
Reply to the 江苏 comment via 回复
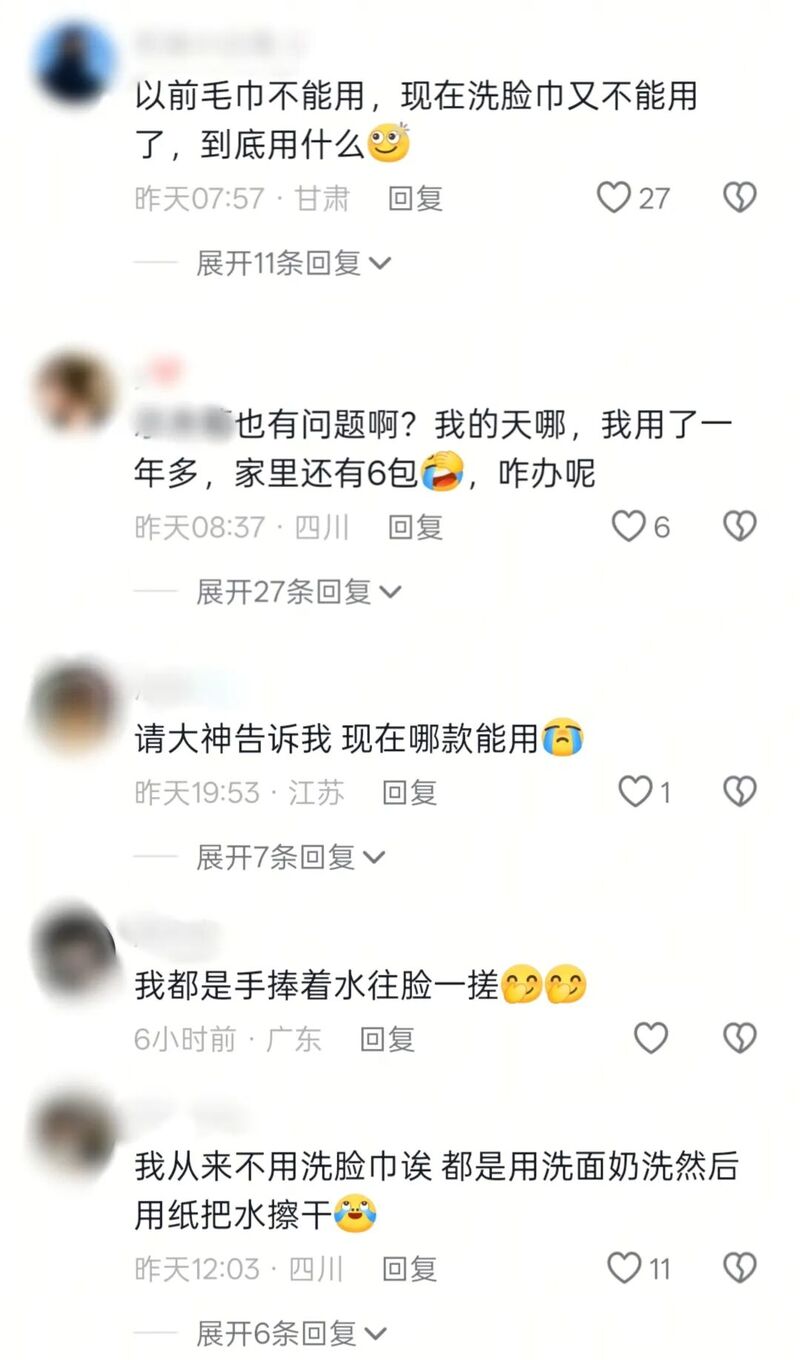tap(410, 792)
